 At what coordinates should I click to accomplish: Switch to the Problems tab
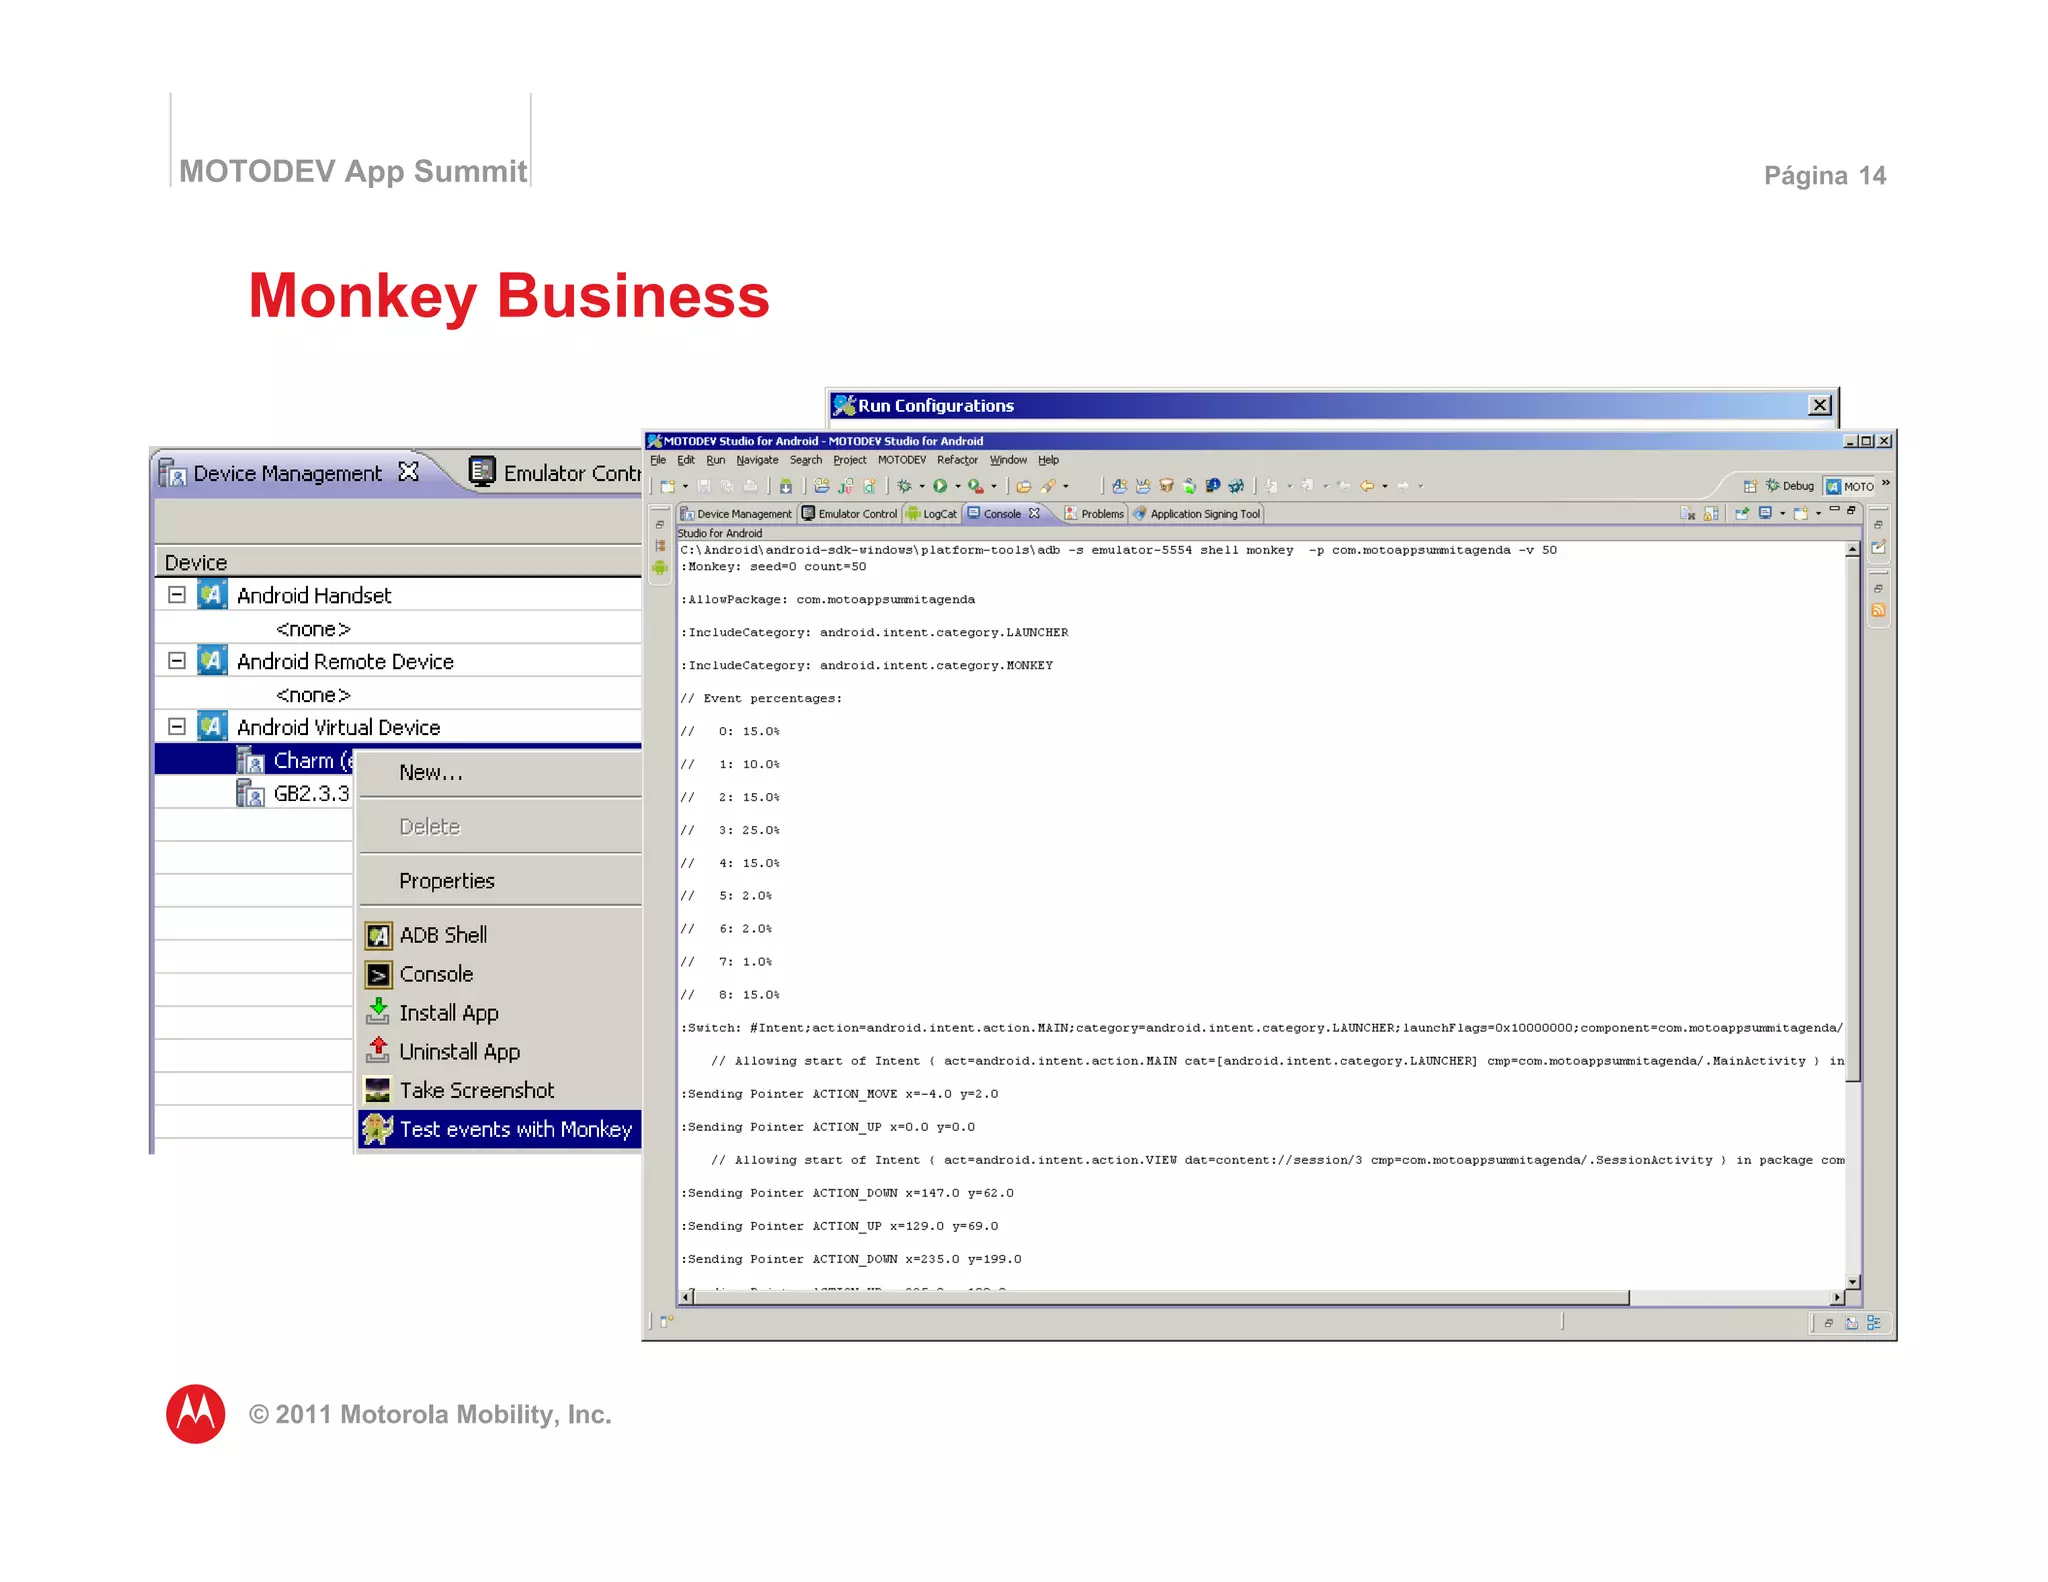point(1095,514)
